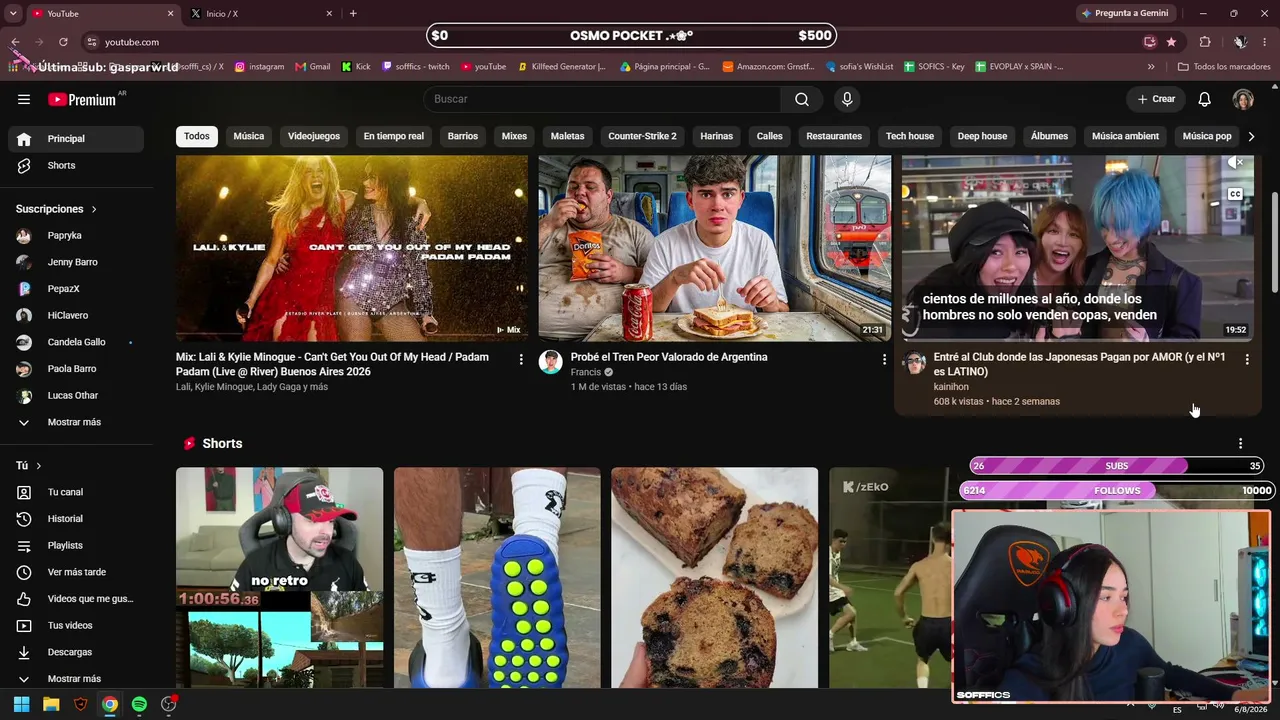Click the kainihon channel avatar
The height and width of the screenshot is (720, 1280).
(x=914, y=362)
